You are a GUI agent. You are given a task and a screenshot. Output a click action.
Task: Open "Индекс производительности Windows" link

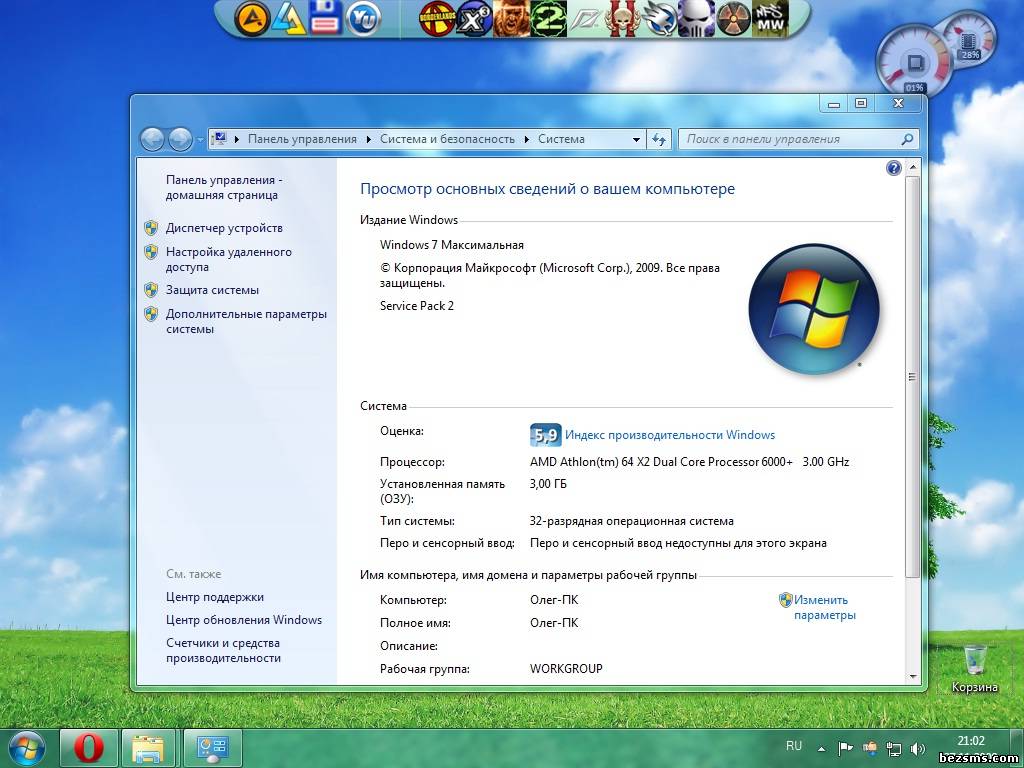point(669,435)
